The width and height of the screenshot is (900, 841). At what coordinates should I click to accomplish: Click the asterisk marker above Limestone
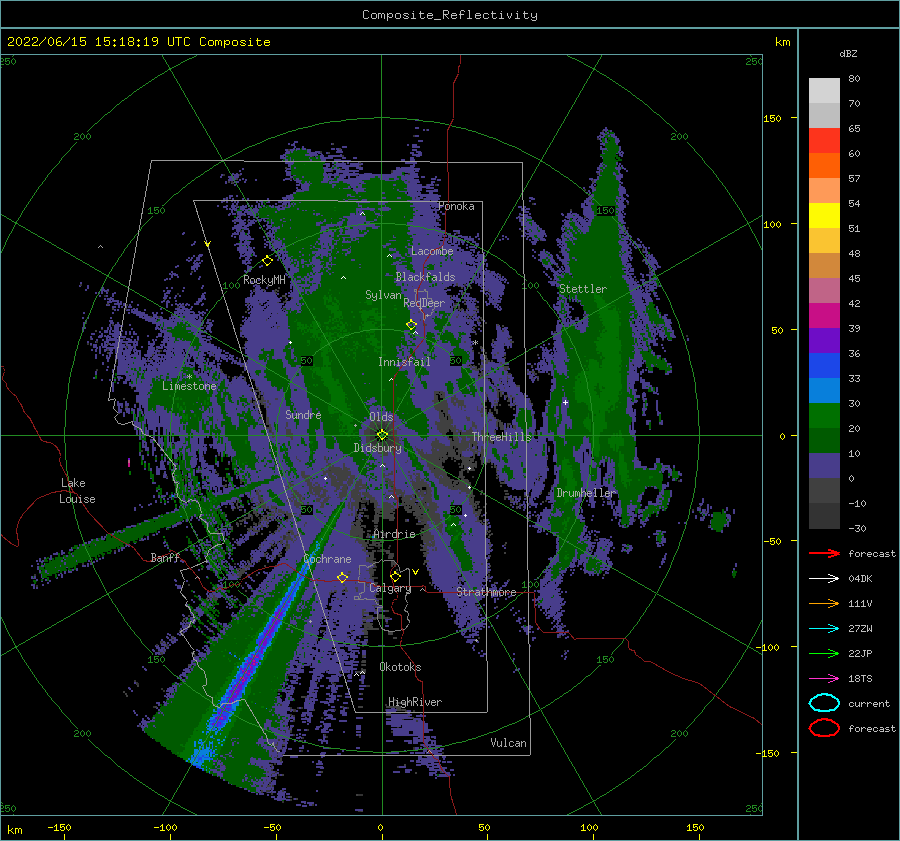click(189, 377)
